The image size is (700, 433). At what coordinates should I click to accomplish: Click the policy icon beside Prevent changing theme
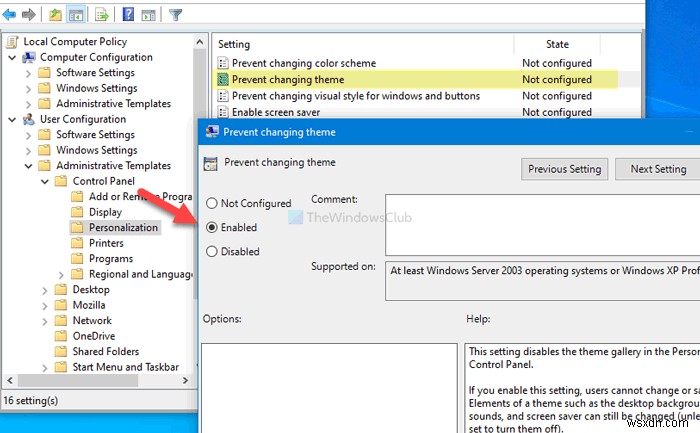coord(223,79)
